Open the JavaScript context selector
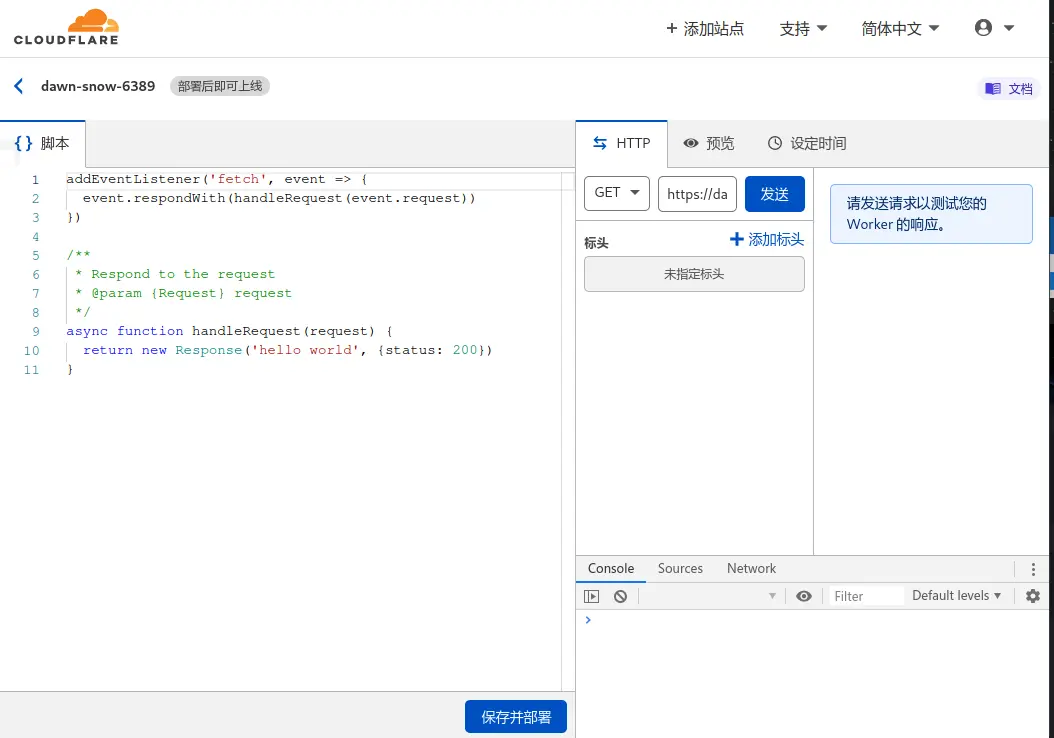The image size is (1054, 738). pos(710,596)
